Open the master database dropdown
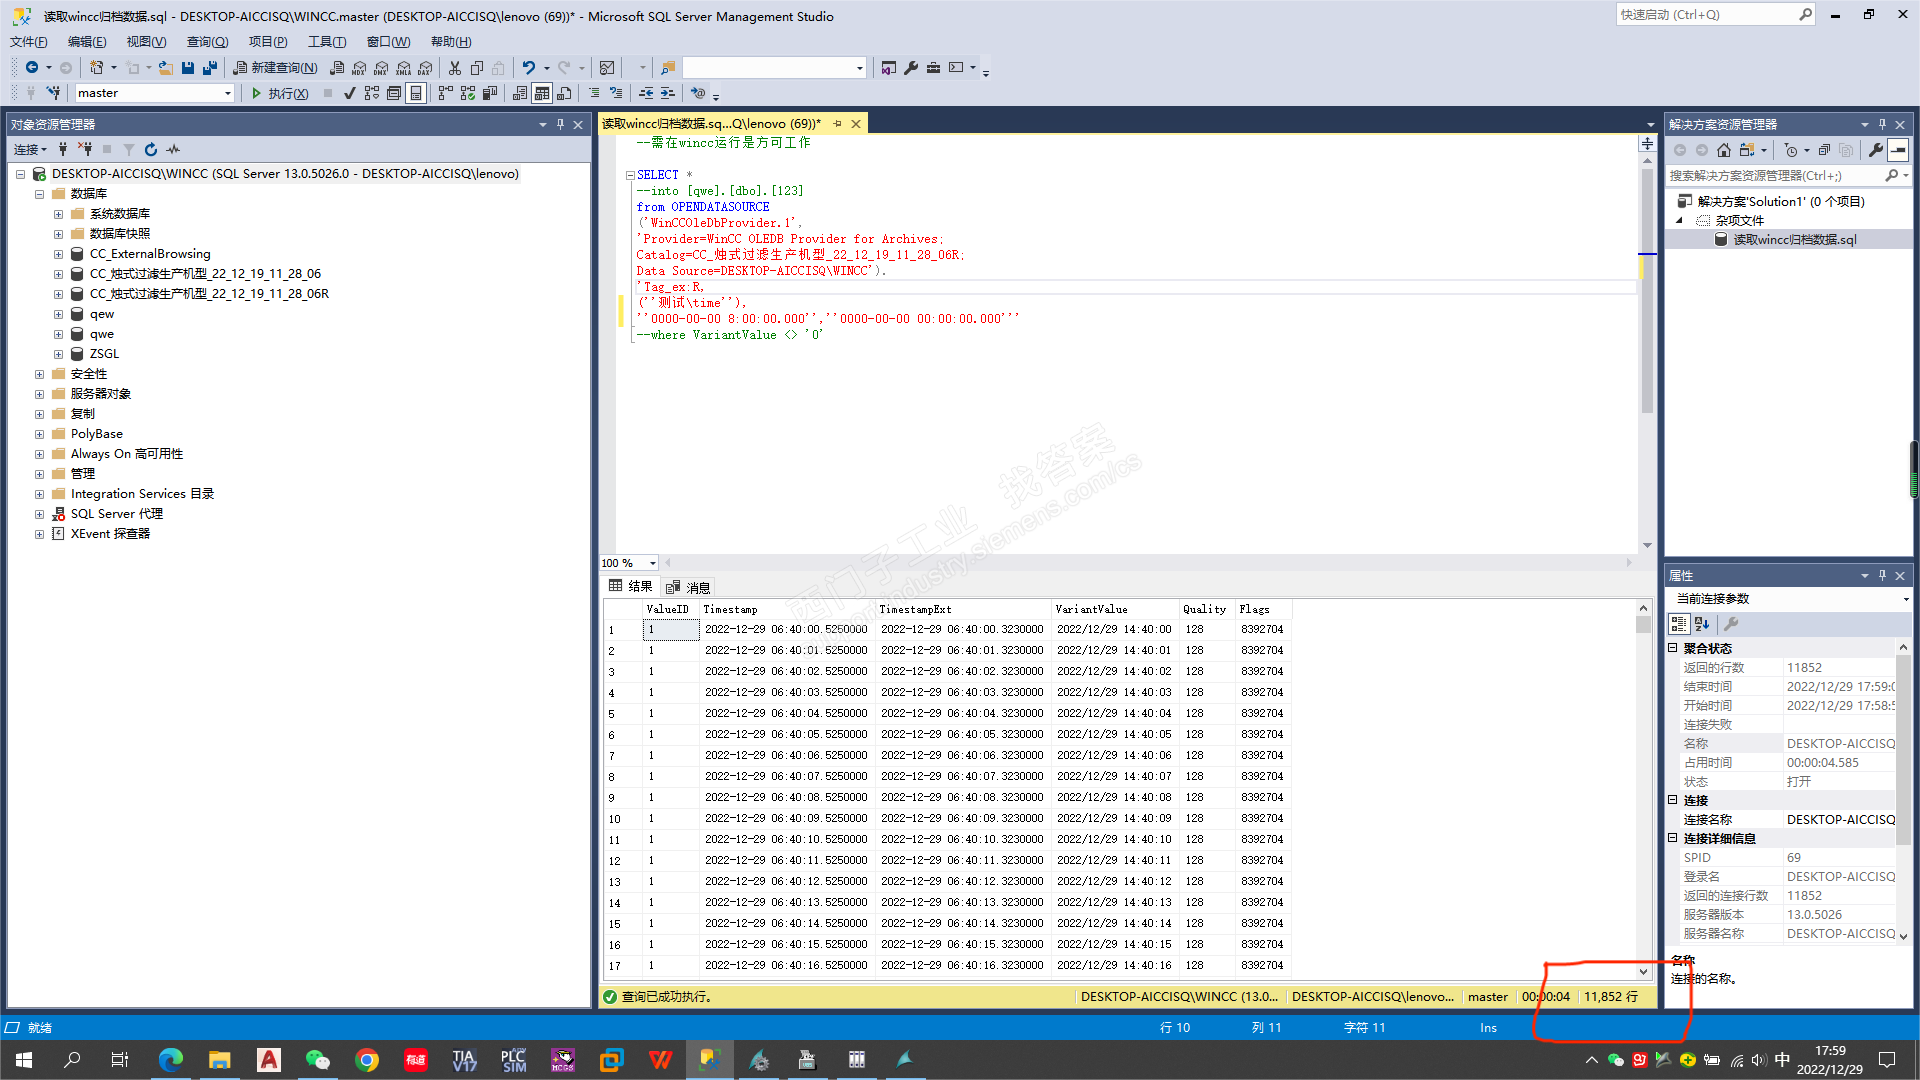 (228, 93)
